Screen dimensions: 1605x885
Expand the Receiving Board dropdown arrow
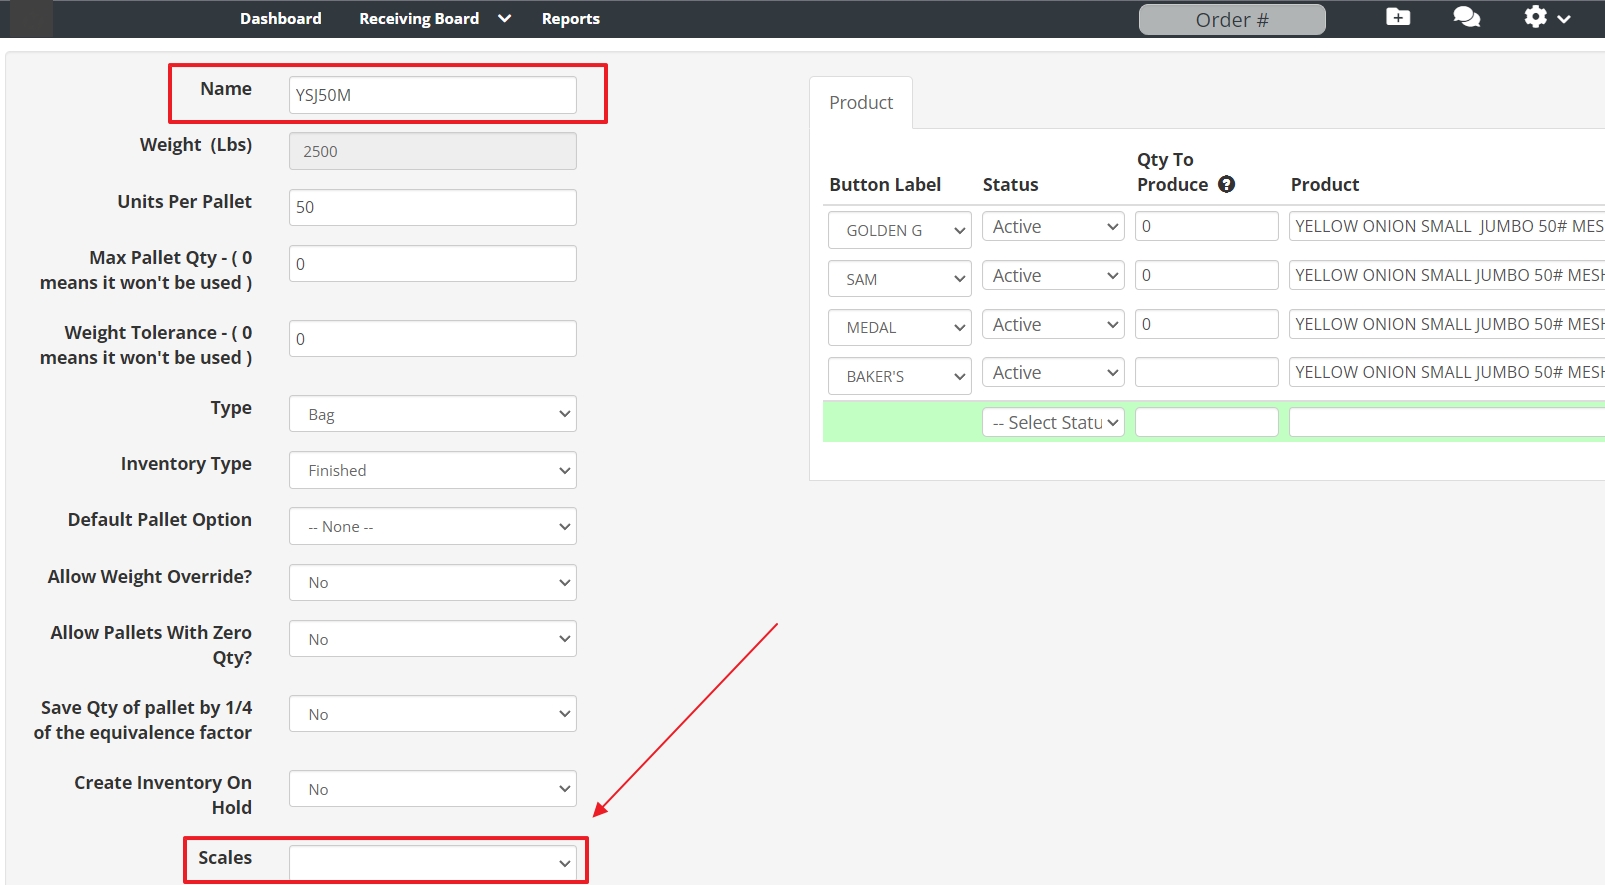coord(504,18)
